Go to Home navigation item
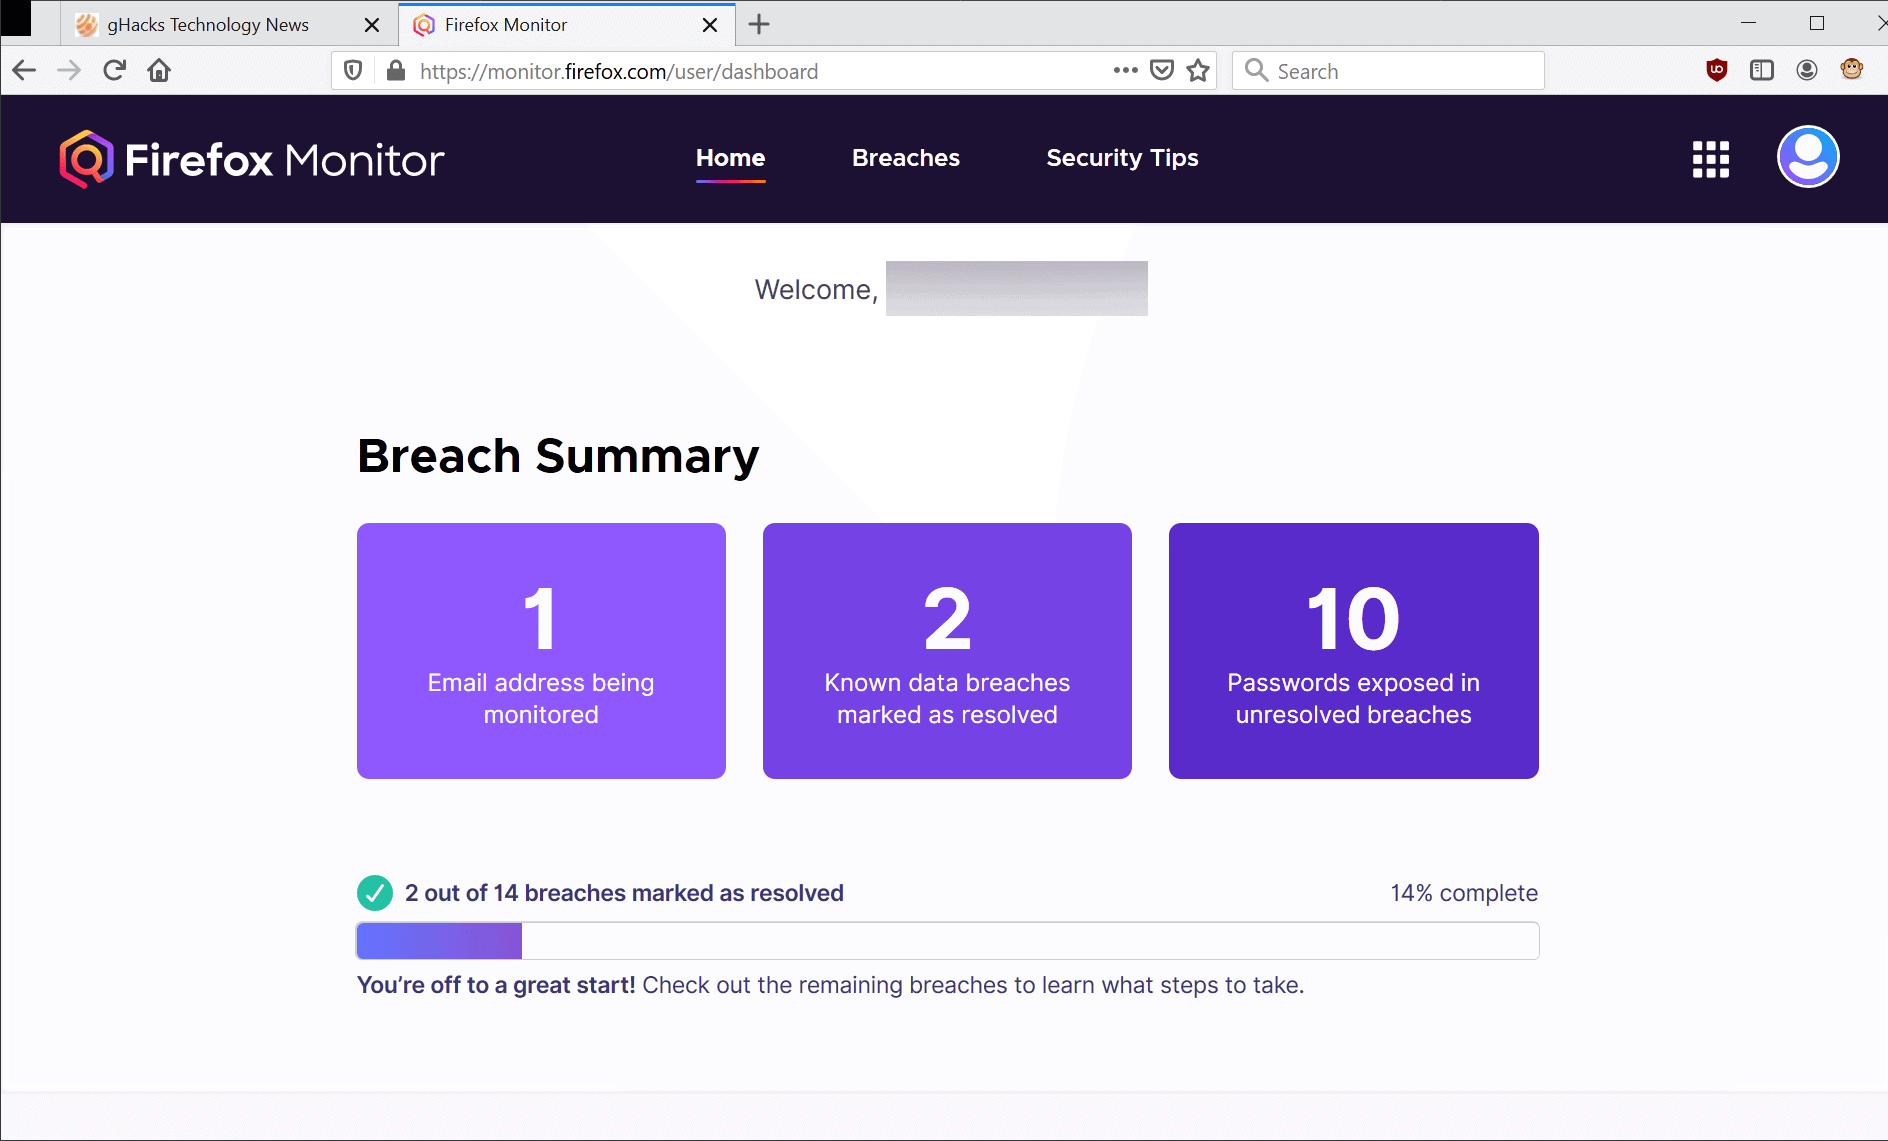Image resolution: width=1888 pixels, height=1141 pixels. (x=731, y=158)
